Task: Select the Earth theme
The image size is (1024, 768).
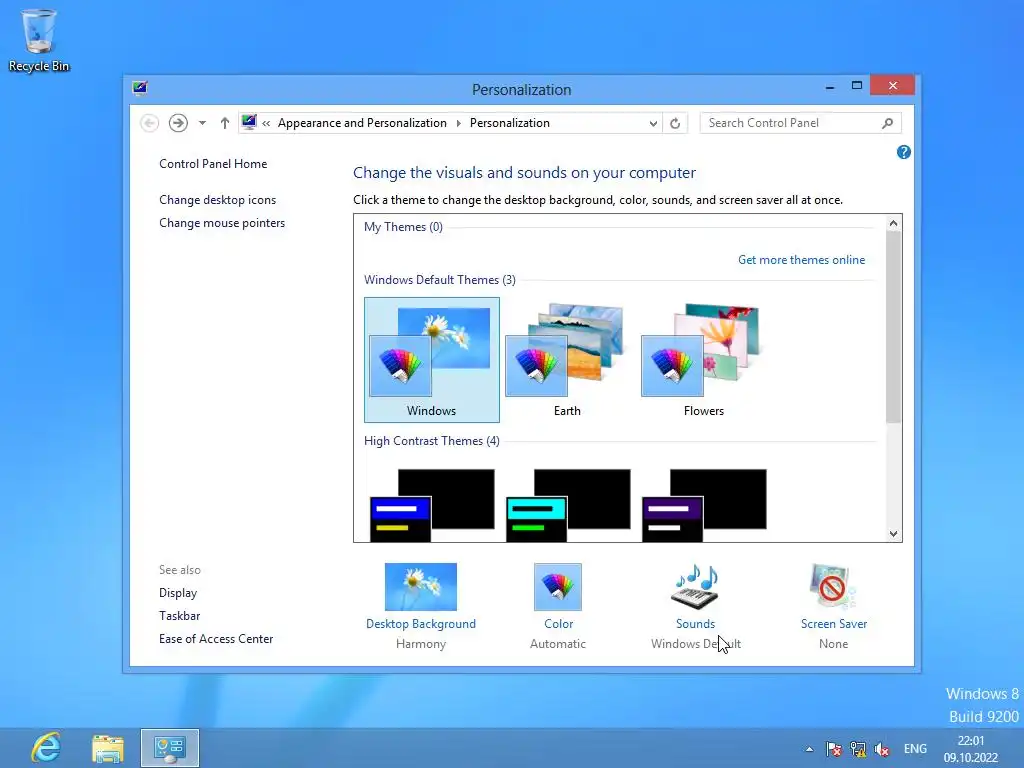Action: click(568, 360)
